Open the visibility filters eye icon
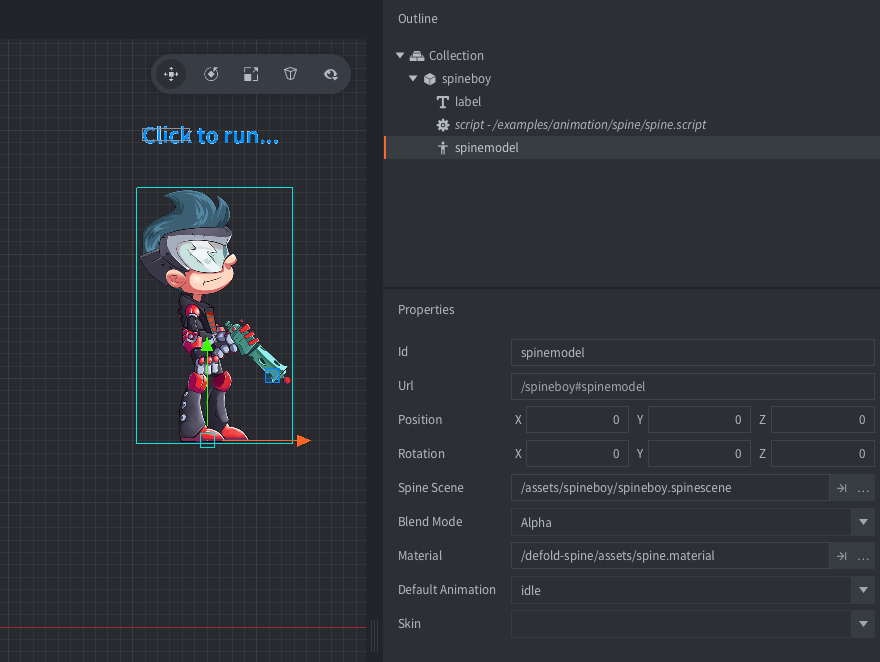 (330, 74)
